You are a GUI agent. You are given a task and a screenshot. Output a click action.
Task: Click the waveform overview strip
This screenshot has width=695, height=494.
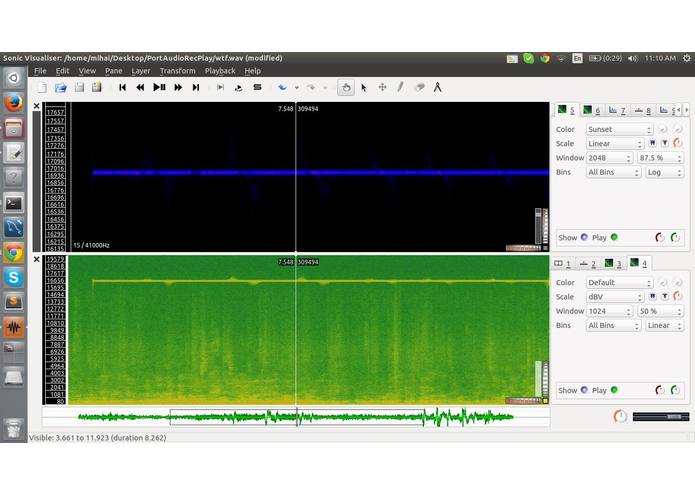[x=296, y=417]
